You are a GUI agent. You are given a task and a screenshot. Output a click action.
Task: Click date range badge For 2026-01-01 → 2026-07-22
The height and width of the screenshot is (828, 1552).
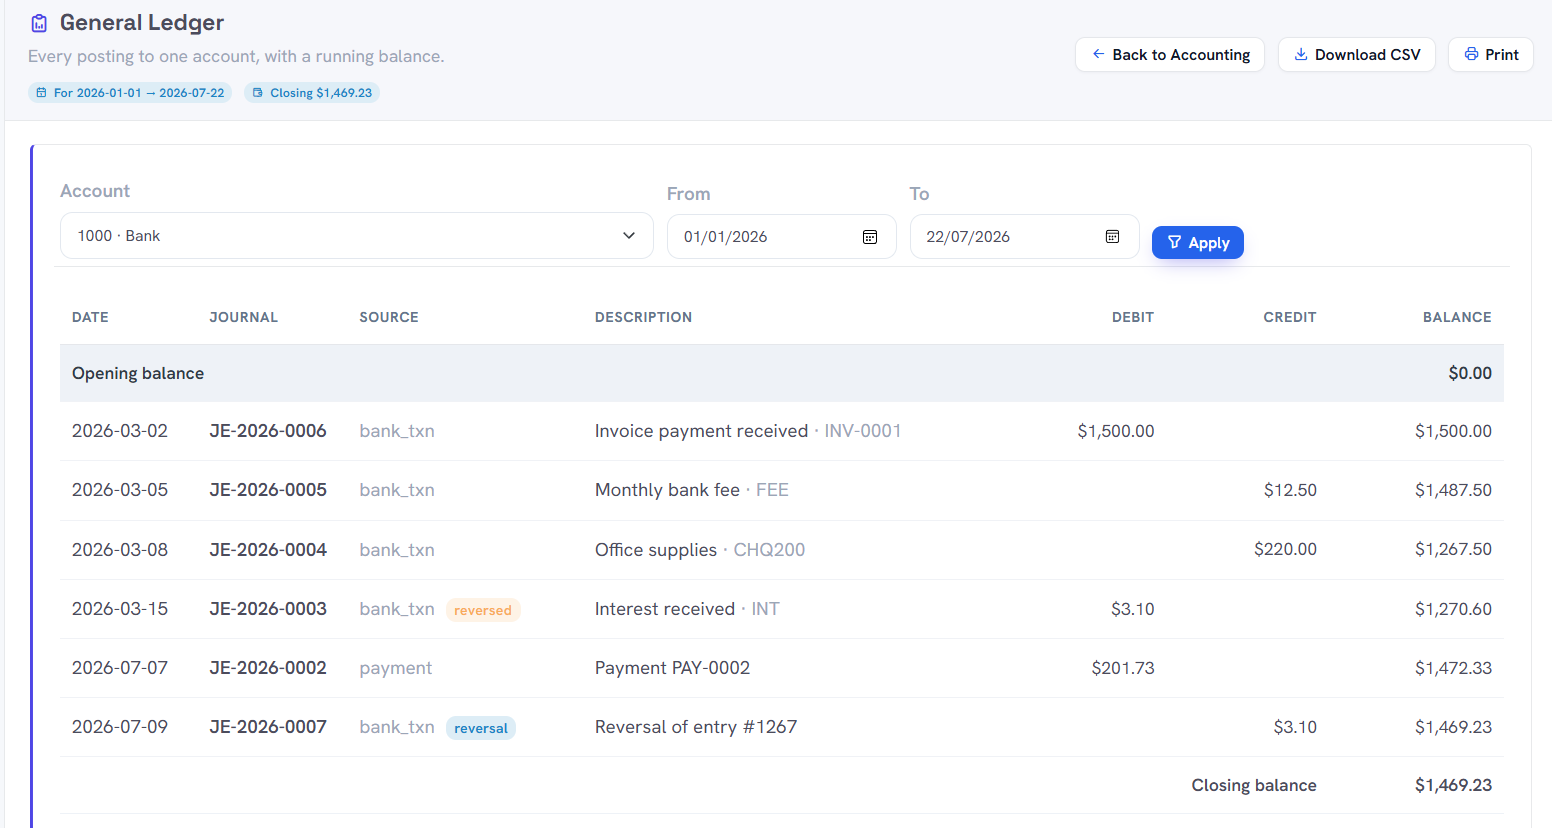[x=130, y=93]
